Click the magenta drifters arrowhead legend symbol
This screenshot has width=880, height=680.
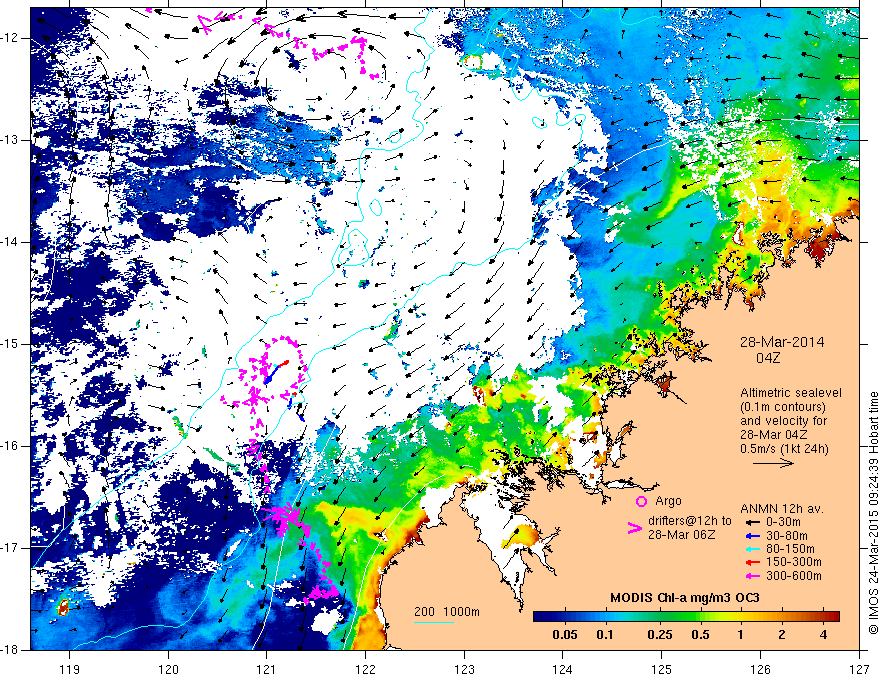634,528
